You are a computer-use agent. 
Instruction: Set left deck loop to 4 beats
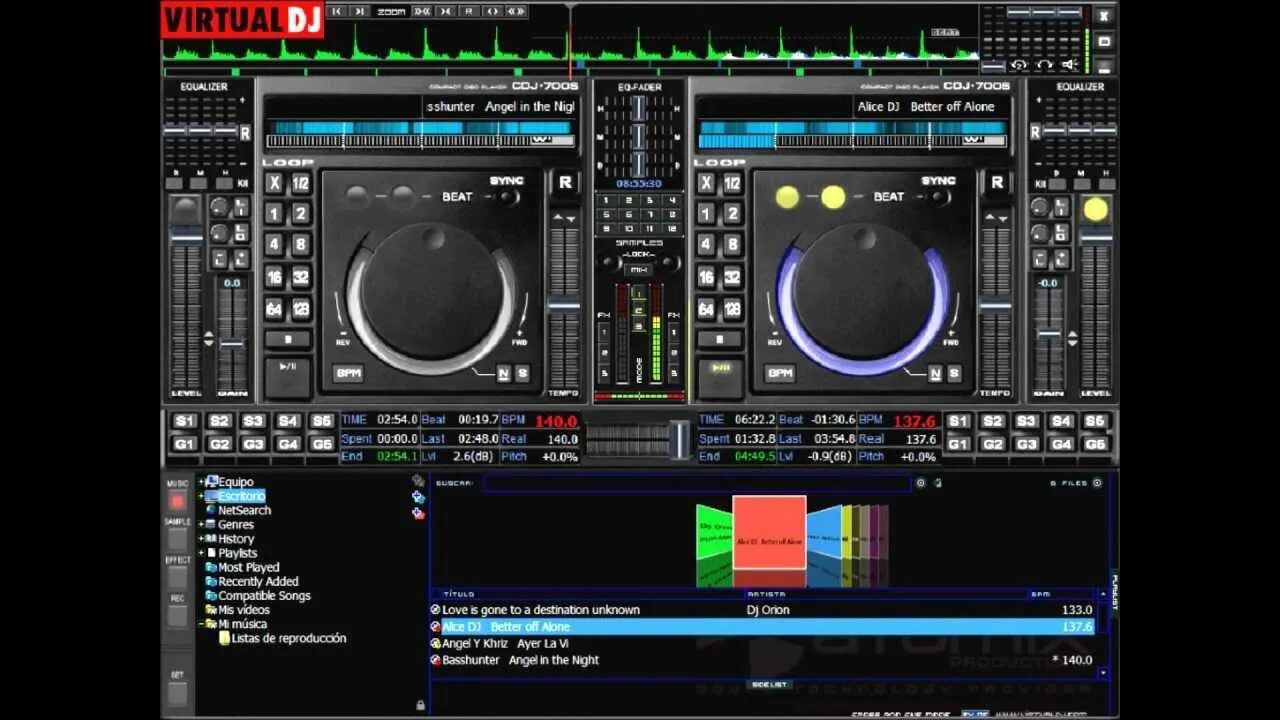coord(274,245)
